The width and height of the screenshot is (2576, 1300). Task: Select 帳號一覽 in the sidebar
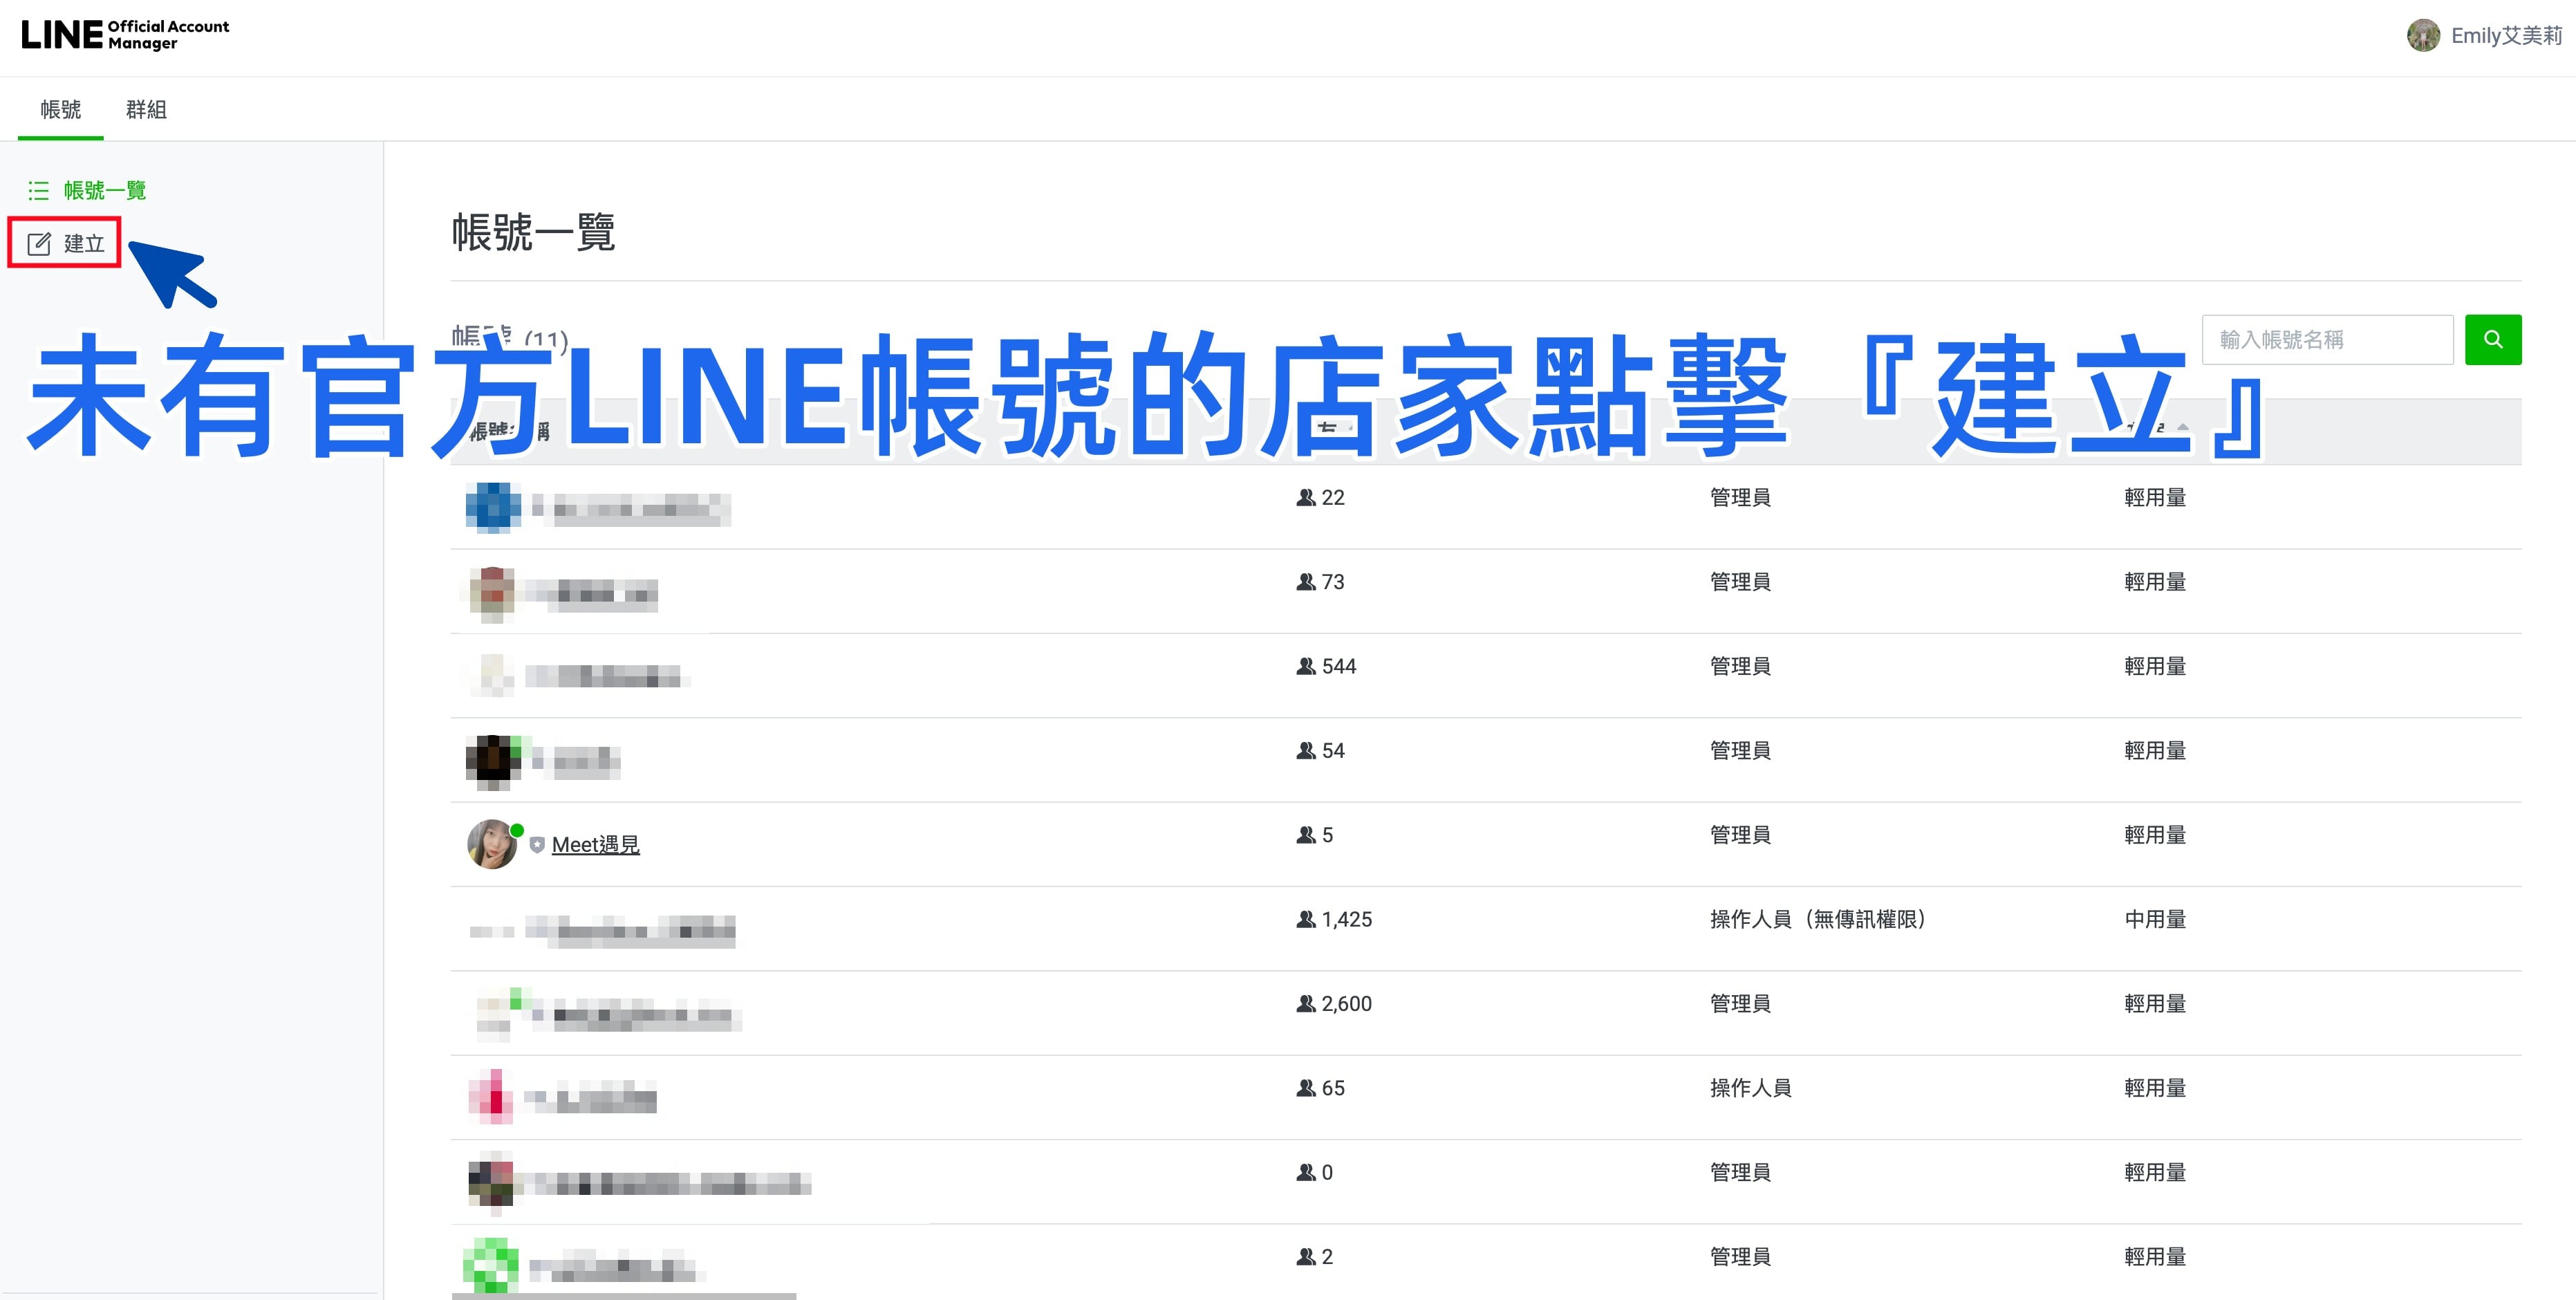pos(87,190)
